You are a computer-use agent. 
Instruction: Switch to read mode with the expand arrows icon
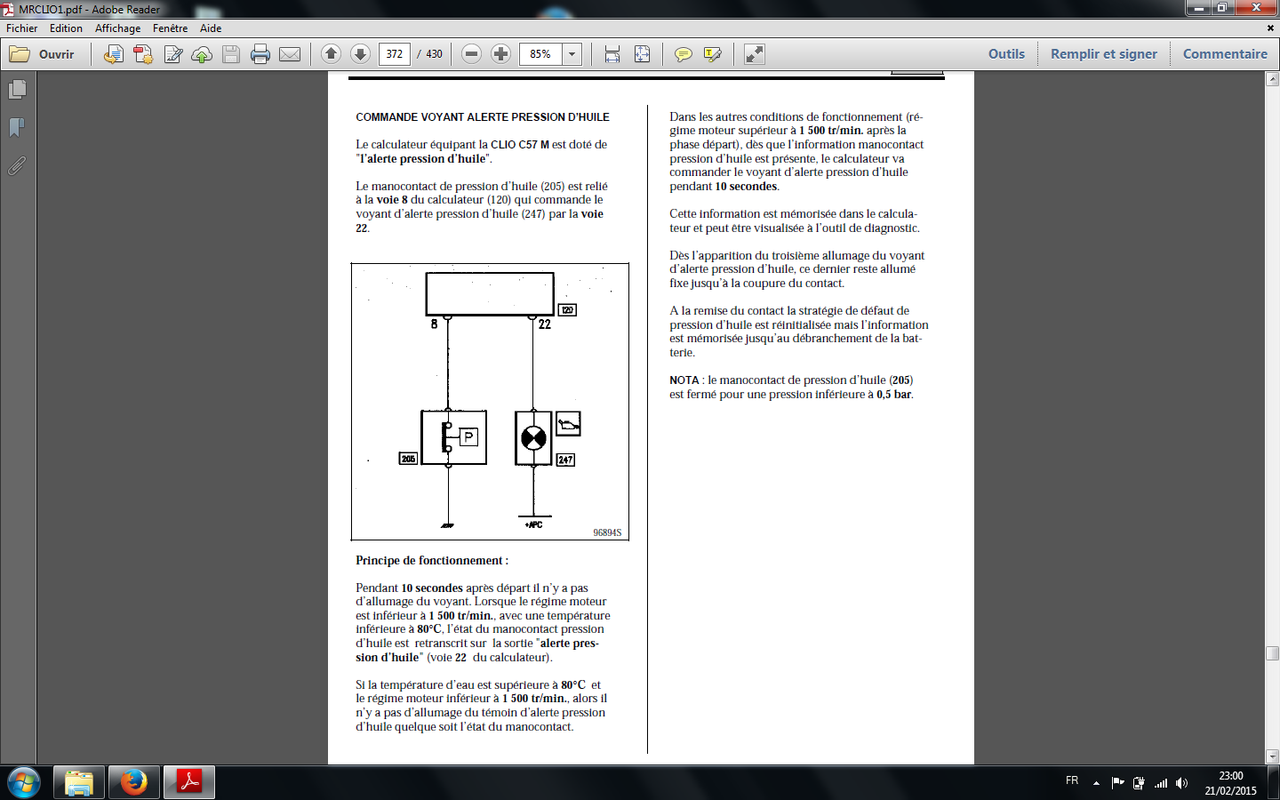754,54
